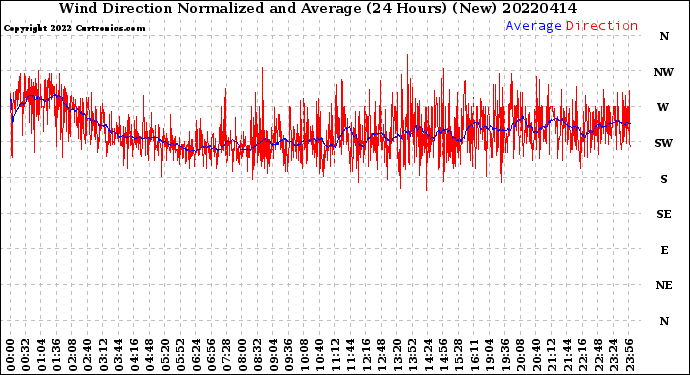Select the 'SW' direction axis label
Viewport: 690px width, 375px height.
point(664,143)
